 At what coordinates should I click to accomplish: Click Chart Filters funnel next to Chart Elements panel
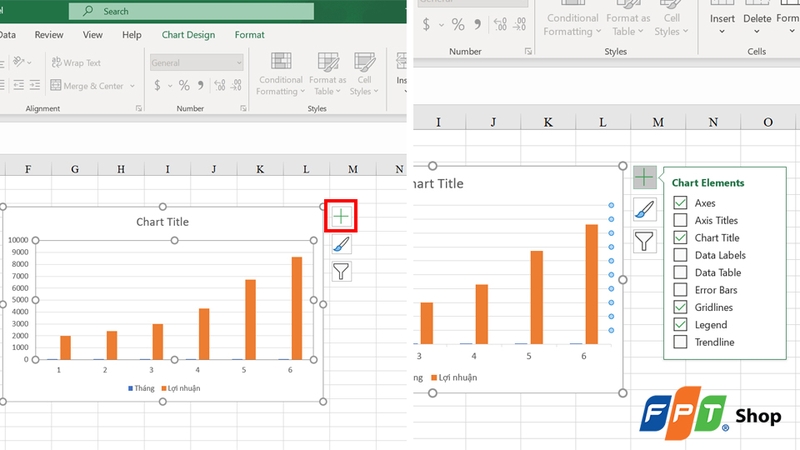coord(644,241)
